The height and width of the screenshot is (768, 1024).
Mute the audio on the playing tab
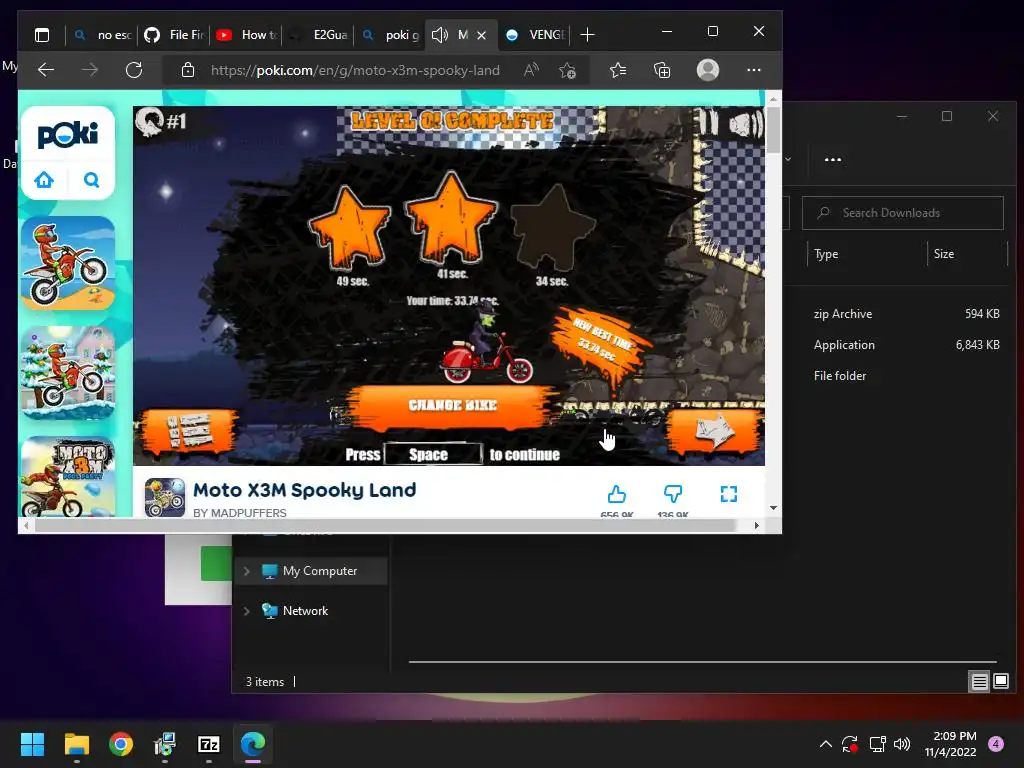coord(440,35)
